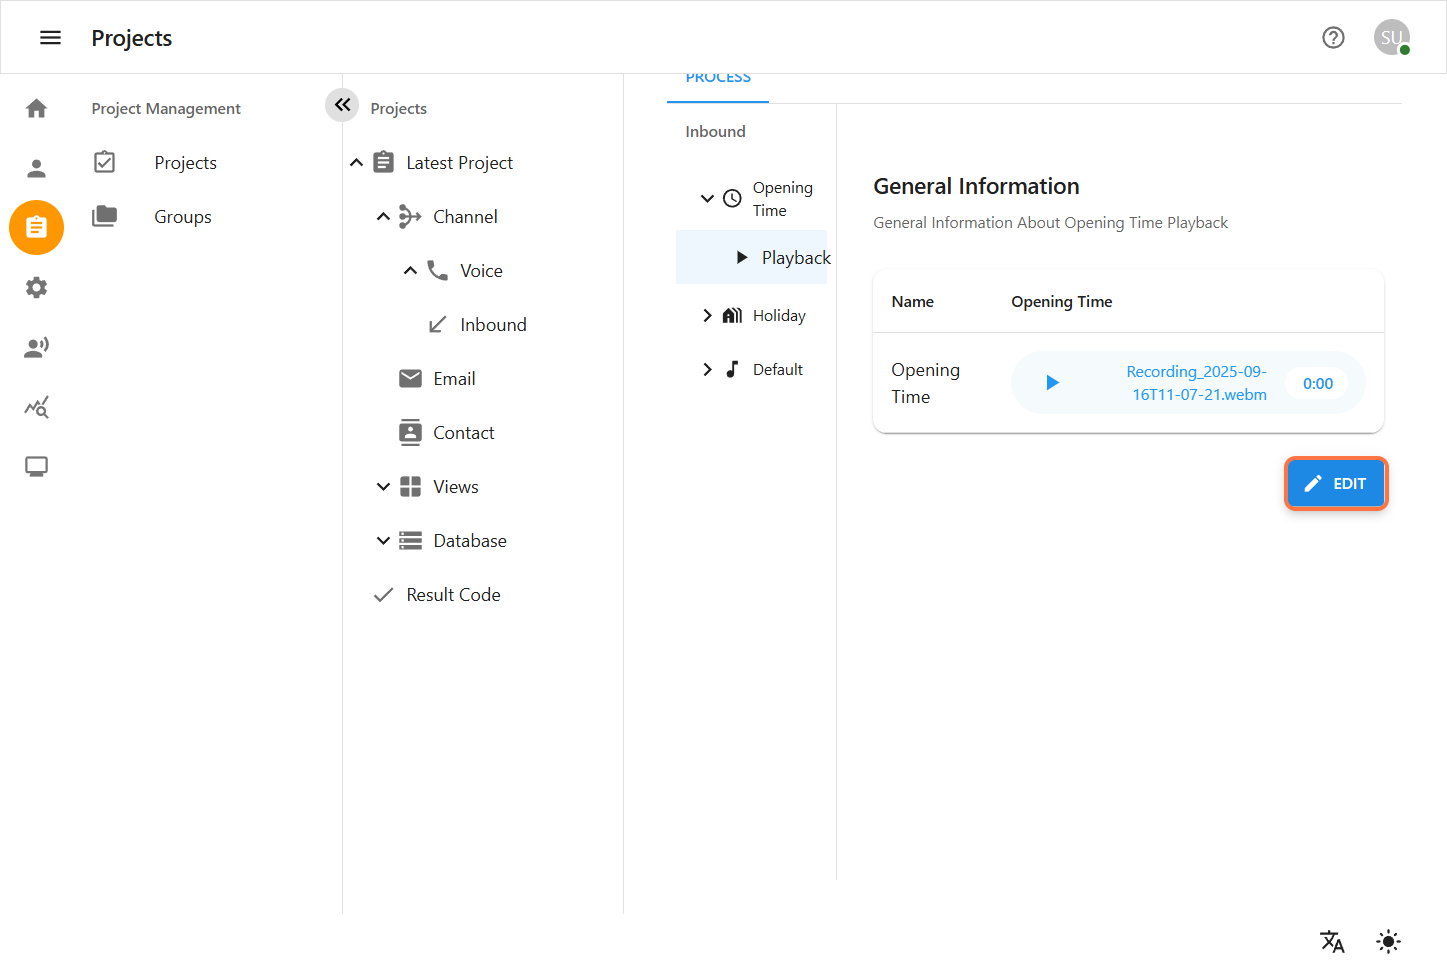Open the hamburger navigation menu
The image size is (1447, 970).
50,38
